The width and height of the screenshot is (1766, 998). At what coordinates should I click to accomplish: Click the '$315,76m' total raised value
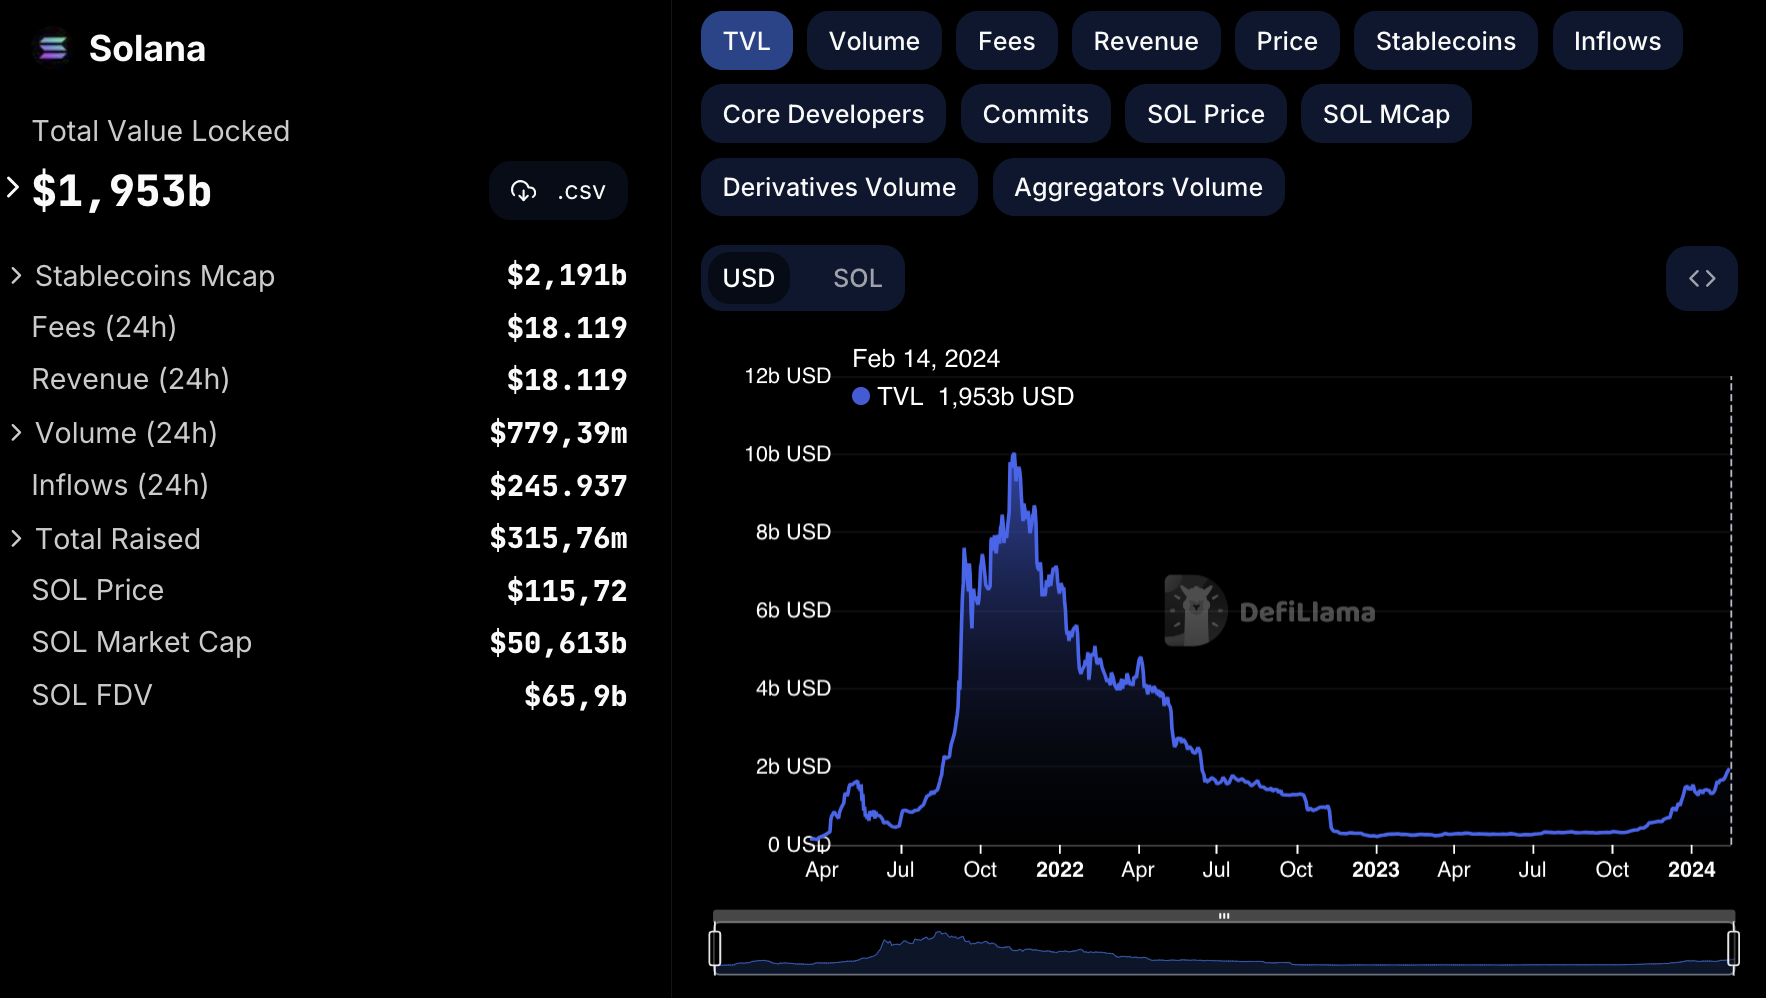click(558, 538)
